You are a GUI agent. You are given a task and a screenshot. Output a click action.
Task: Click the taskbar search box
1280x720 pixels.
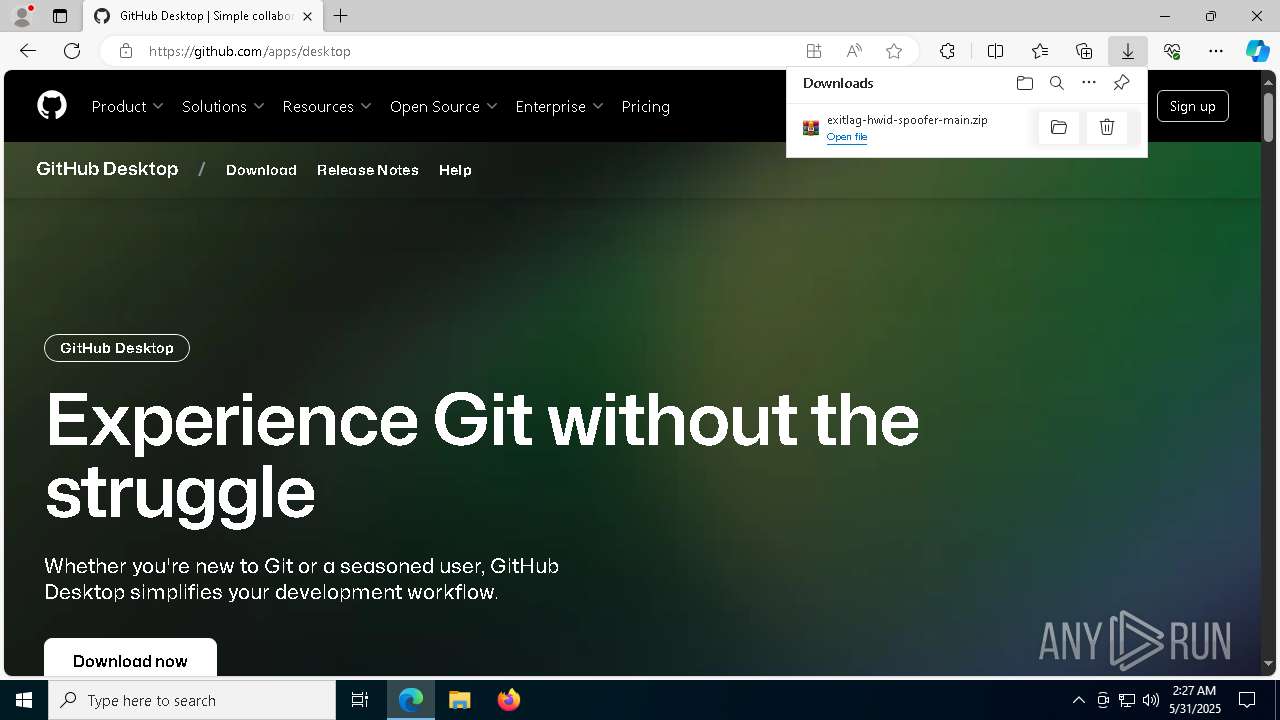pos(192,700)
